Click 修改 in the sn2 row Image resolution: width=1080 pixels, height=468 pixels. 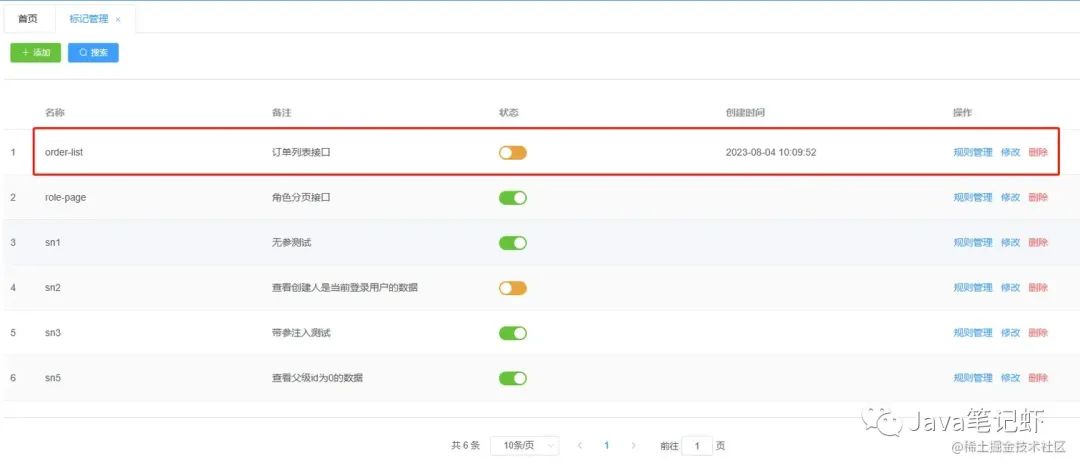point(1010,287)
